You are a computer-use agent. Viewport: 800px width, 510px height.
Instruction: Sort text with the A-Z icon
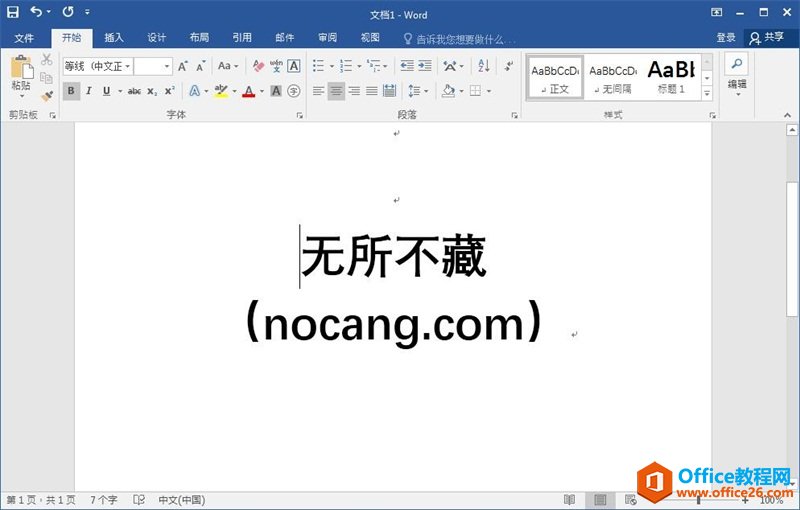point(484,66)
